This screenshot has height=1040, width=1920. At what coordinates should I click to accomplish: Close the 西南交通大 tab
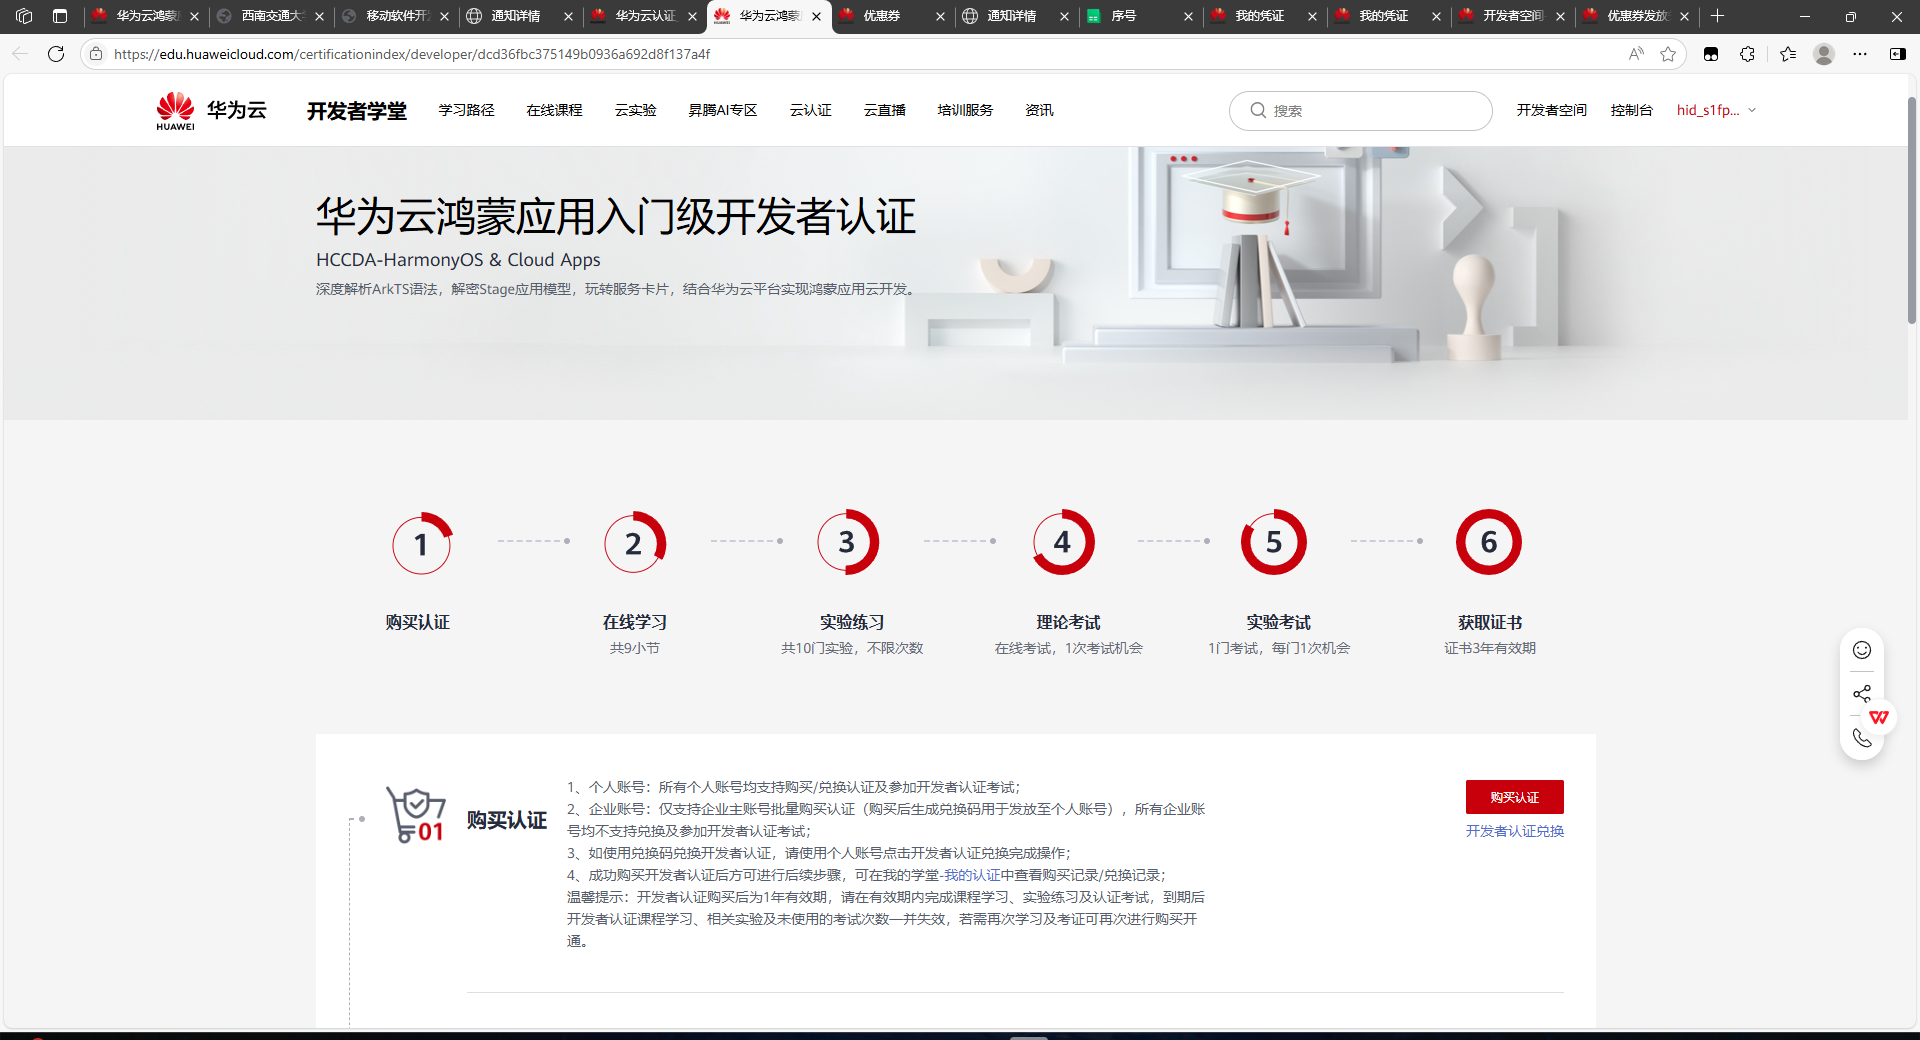pyautogui.click(x=320, y=16)
